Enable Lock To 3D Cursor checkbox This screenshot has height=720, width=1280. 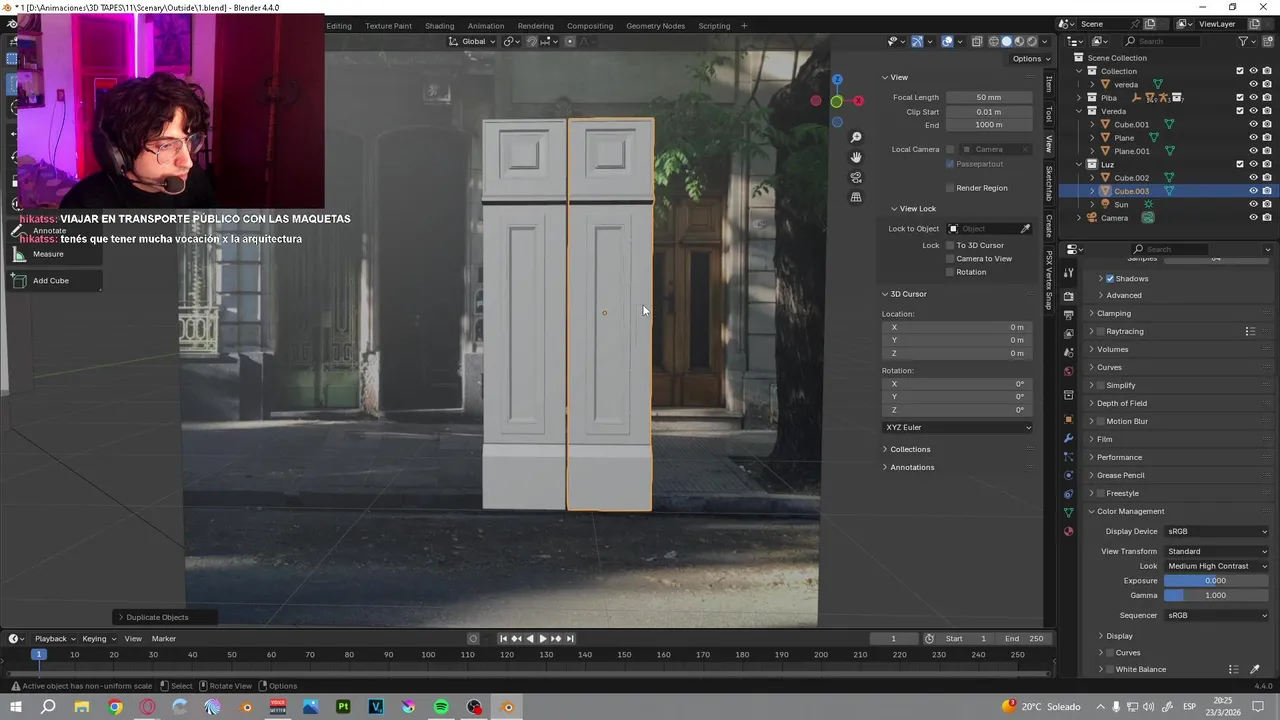[x=950, y=245]
